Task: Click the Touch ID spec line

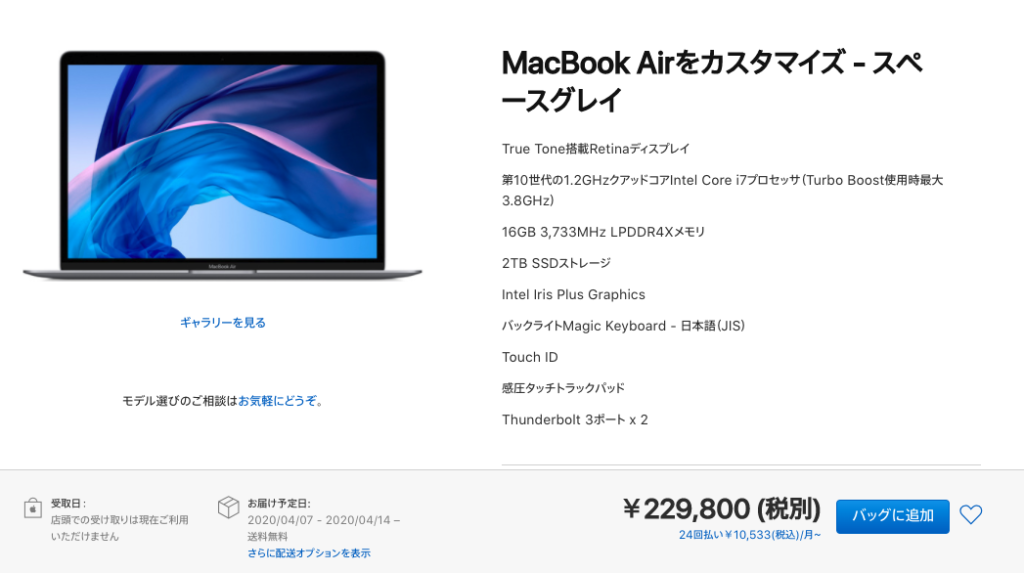Action: tap(530, 357)
